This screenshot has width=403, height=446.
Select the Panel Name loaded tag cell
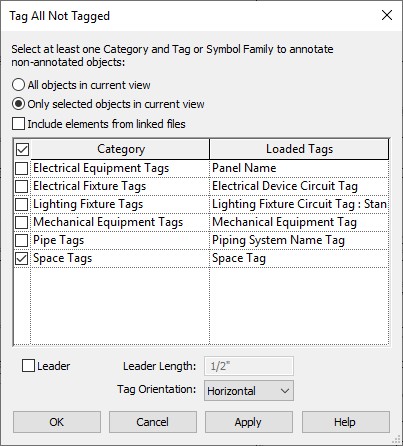pos(299,168)
